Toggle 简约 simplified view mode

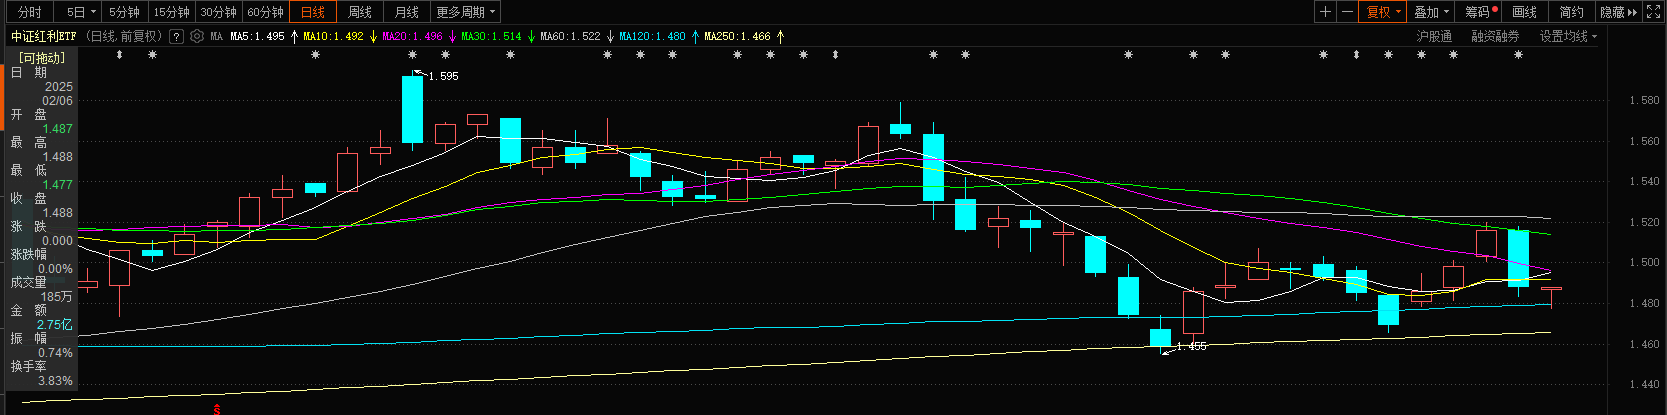(1571, 12)
